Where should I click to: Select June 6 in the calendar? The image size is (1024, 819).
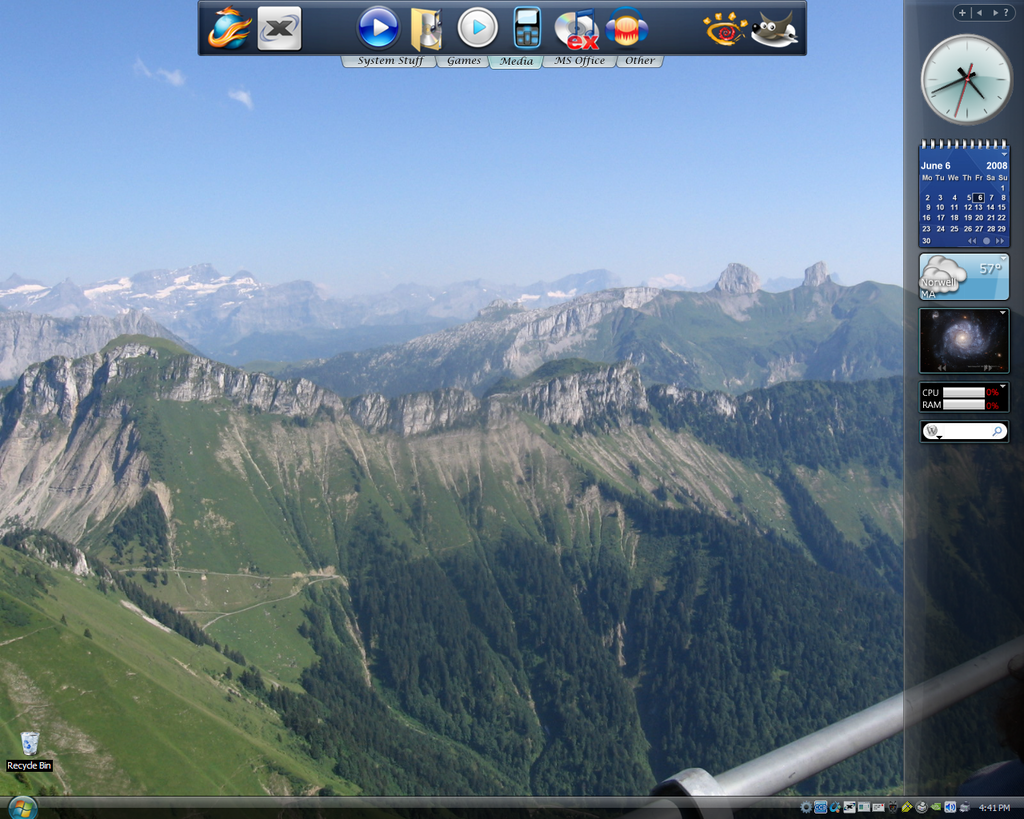click(978, 198)
